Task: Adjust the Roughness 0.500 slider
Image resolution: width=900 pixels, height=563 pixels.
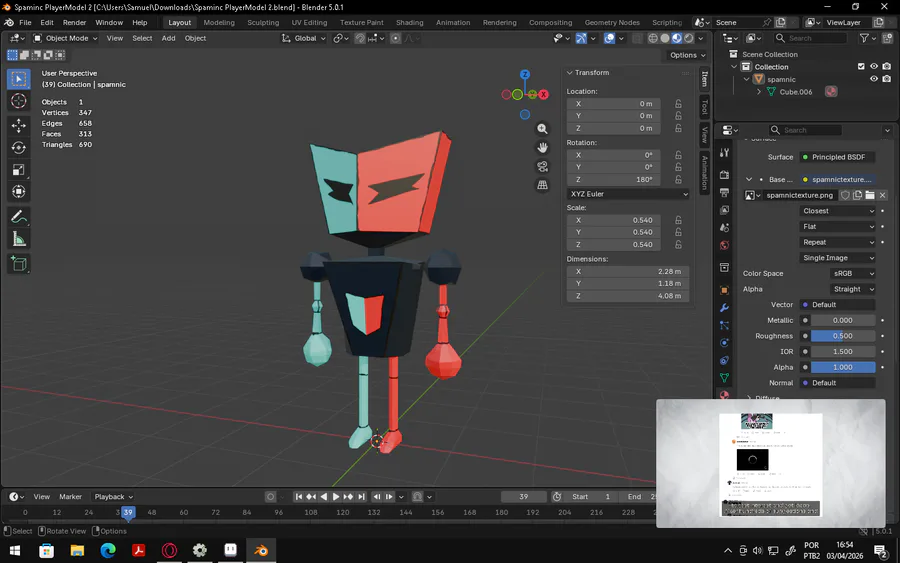Action: coord(843,336)
